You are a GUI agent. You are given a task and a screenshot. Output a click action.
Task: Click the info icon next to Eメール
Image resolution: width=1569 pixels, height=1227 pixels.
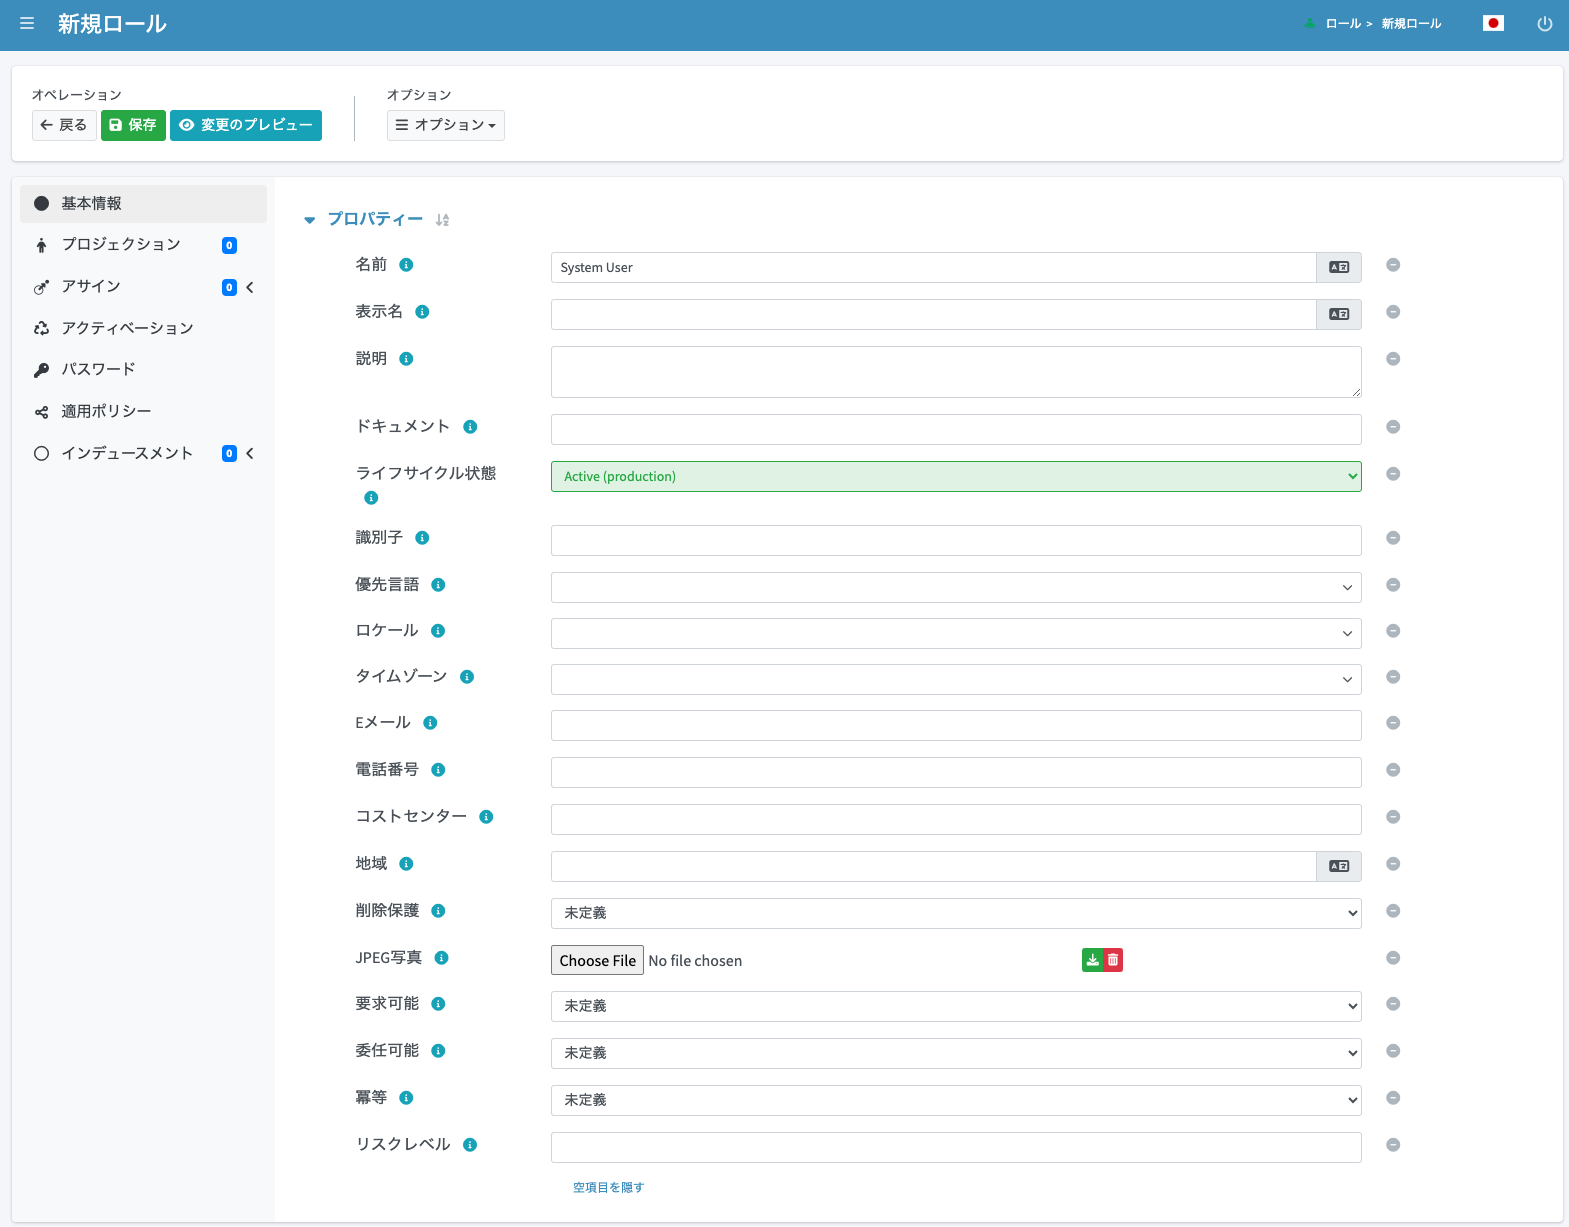tap(430, 723)
